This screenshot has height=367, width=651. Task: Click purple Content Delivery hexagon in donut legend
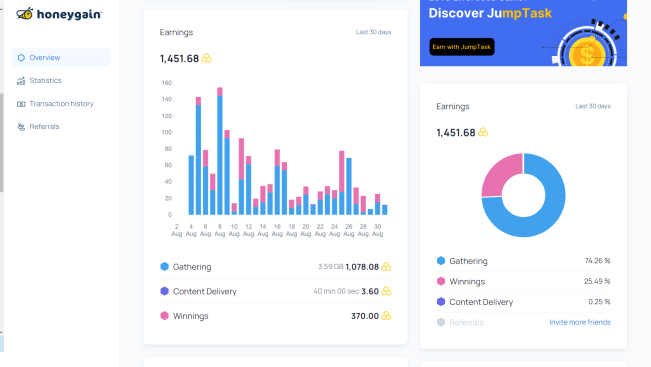tap(441, 302)
